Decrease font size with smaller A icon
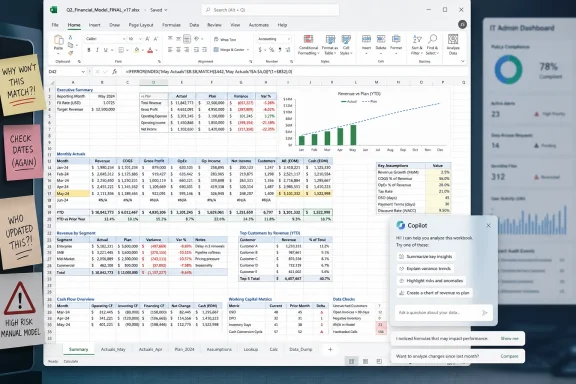Viewport: 576px width, 384px height. coord(156,39)
